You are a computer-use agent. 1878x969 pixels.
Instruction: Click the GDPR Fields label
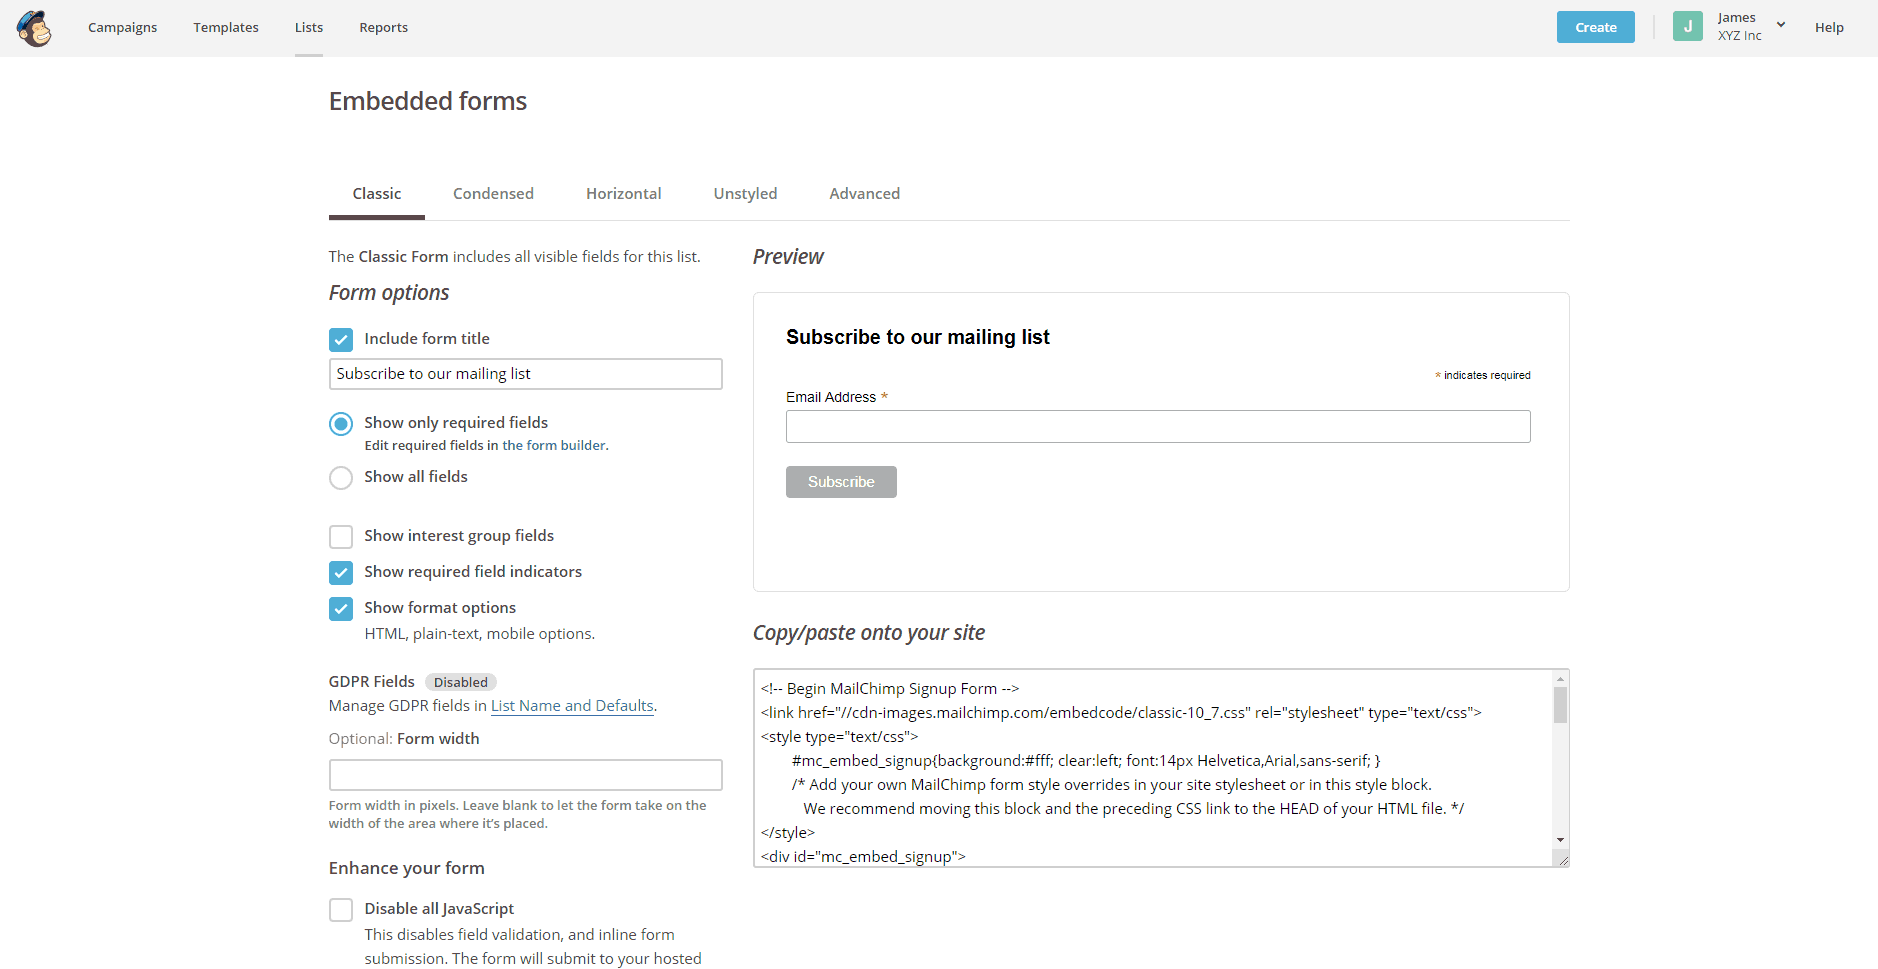click(372, 682)
